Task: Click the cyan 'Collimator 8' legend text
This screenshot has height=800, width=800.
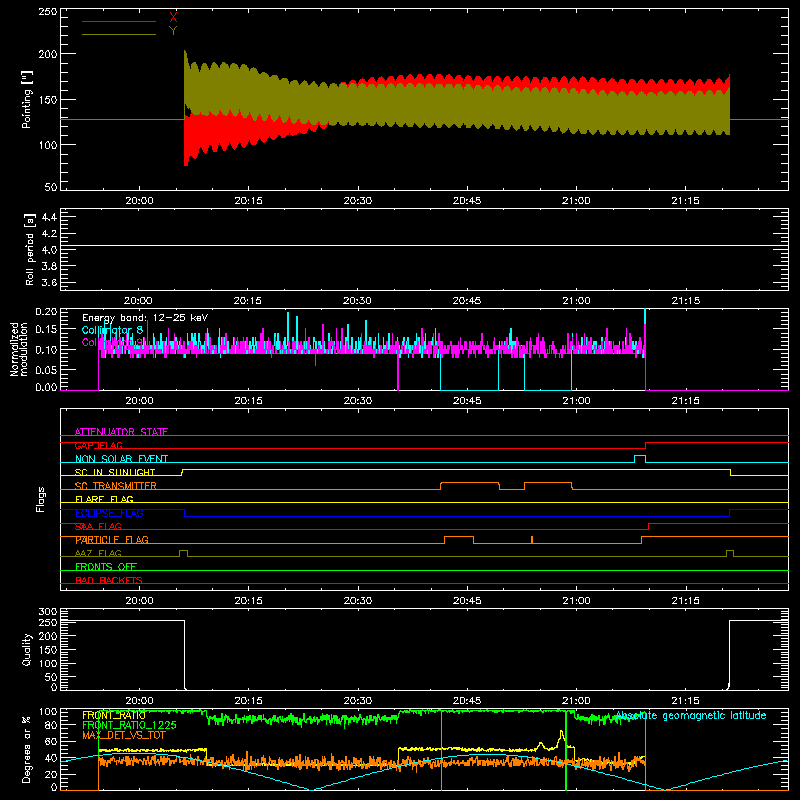Action: (x=112, y=330)
